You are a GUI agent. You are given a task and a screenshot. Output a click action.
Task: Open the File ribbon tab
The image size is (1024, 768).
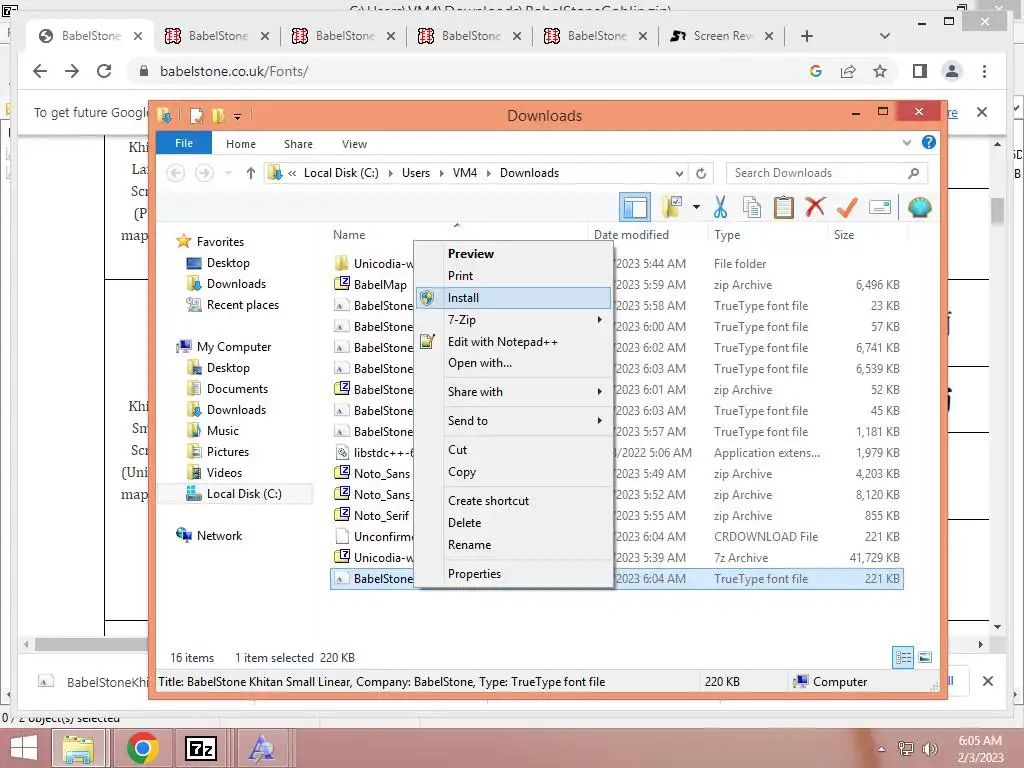tap(184, 143)
